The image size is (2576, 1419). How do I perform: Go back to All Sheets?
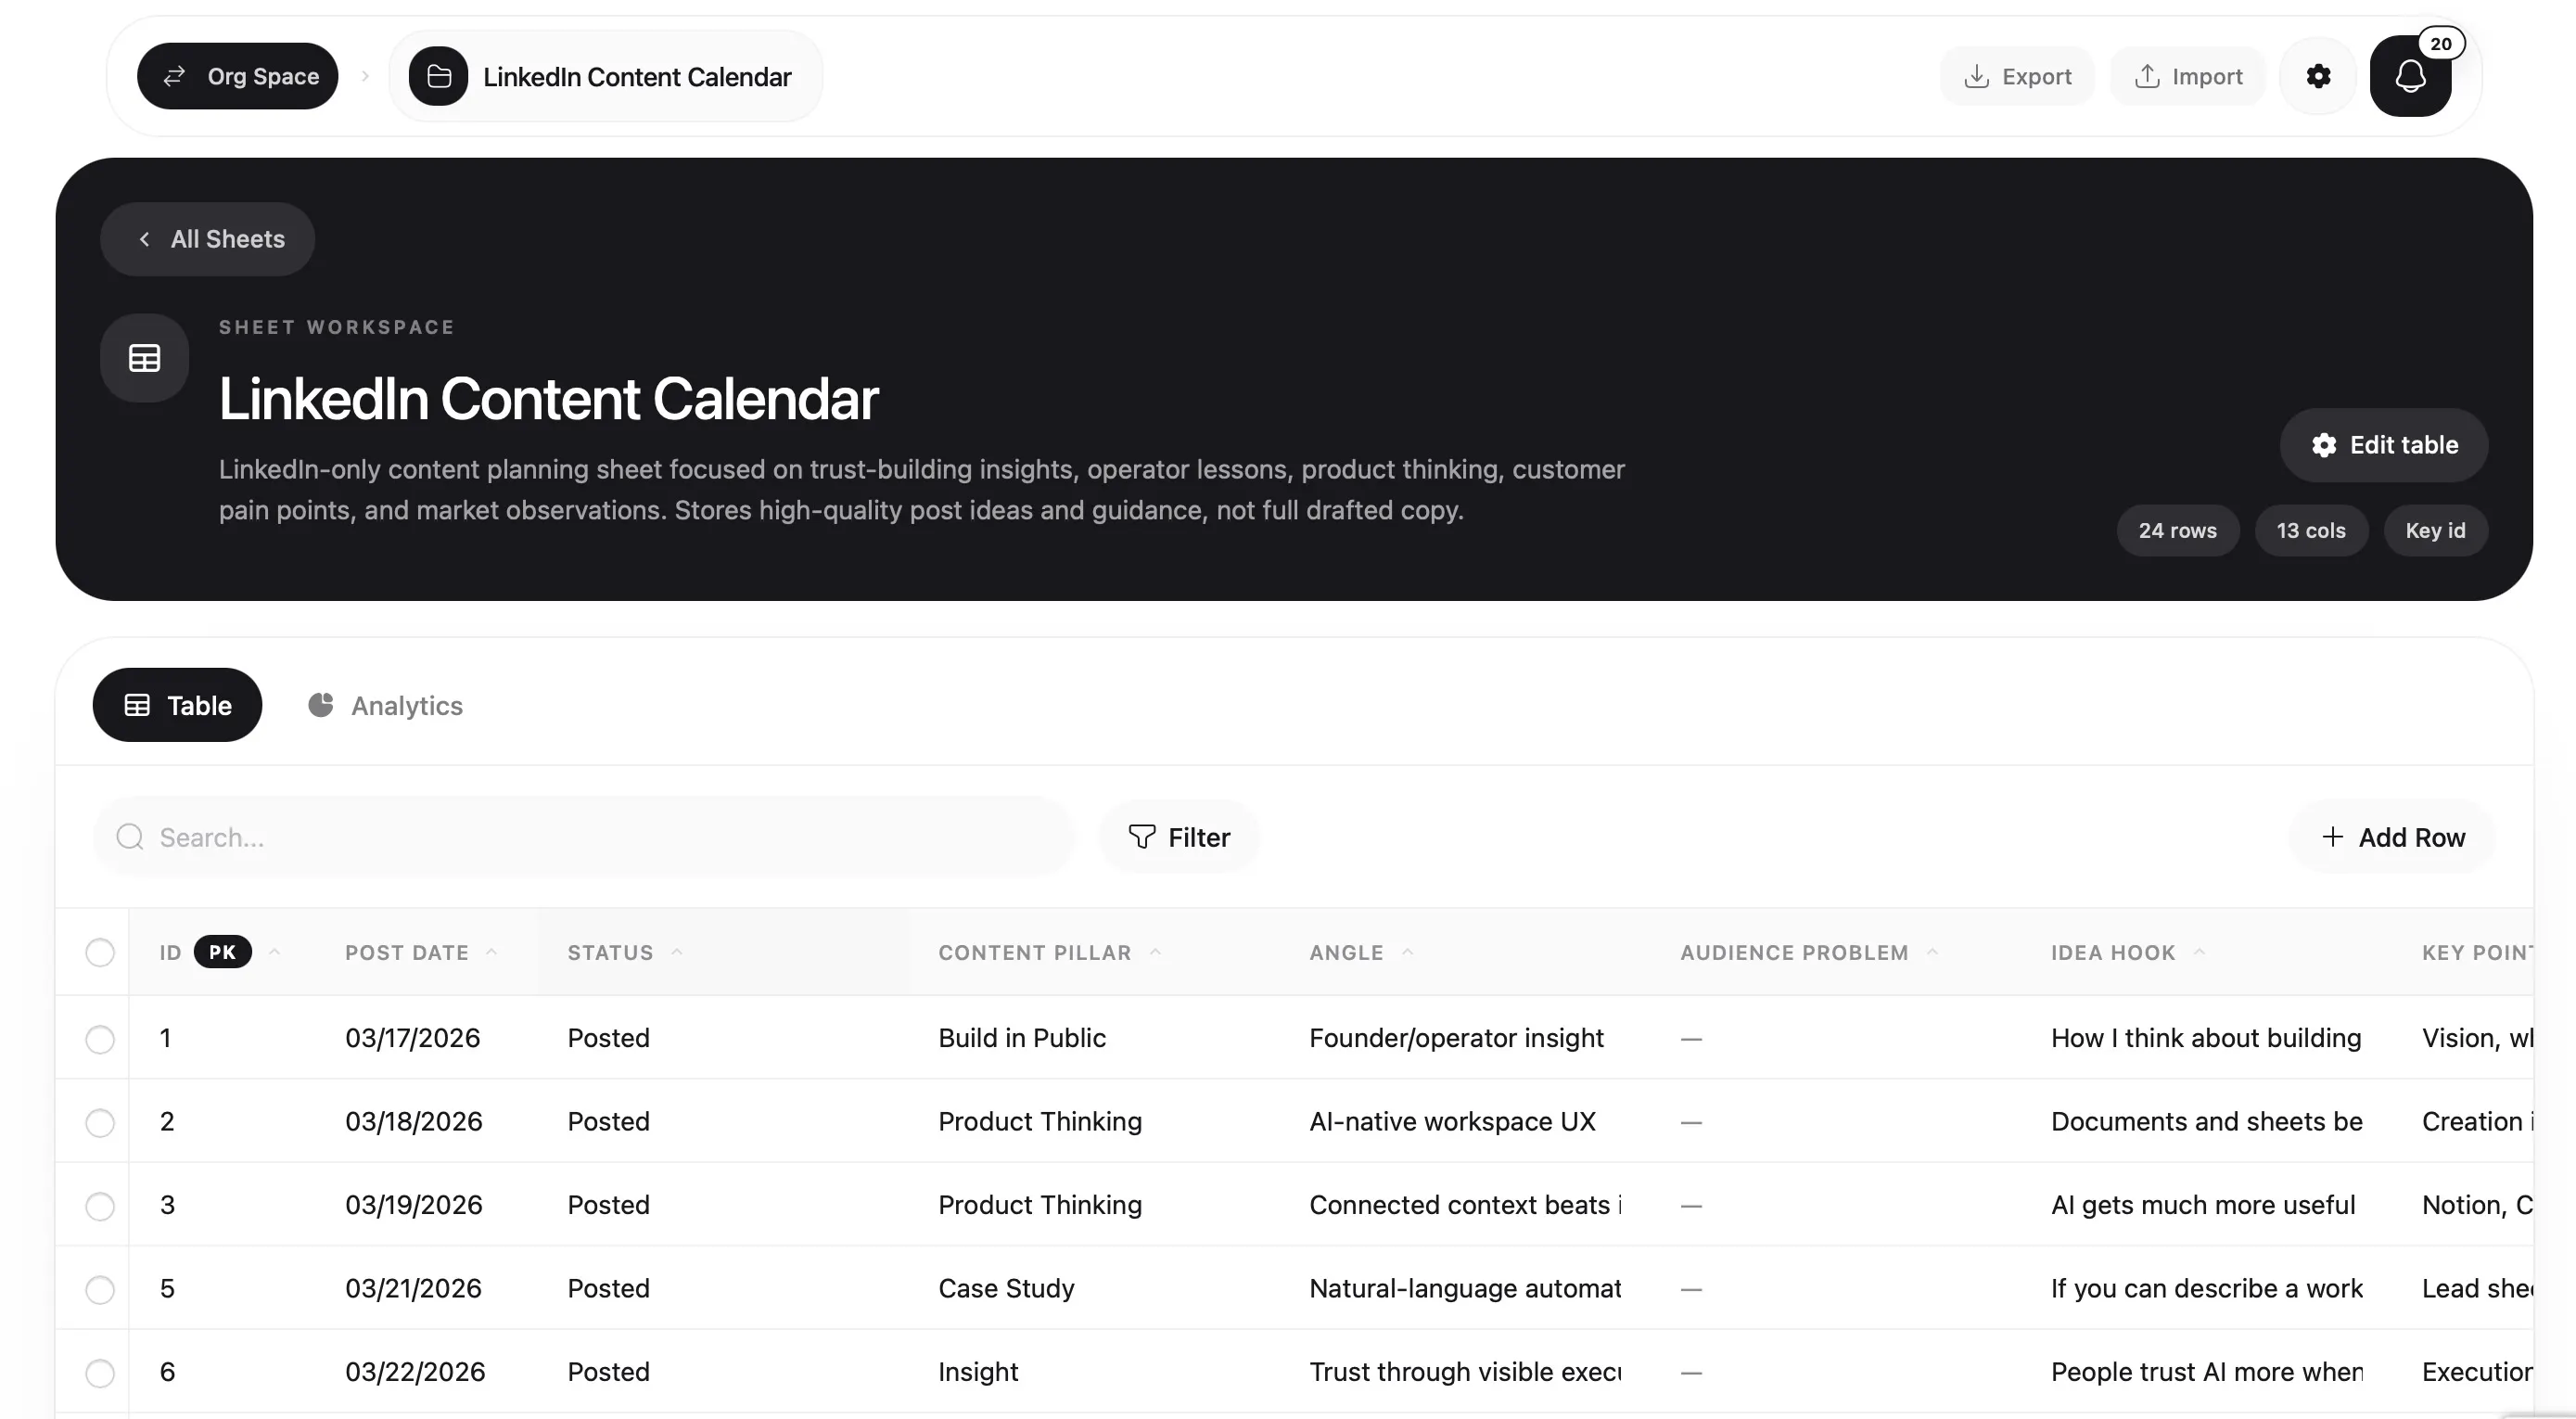[x=208, y=239]
